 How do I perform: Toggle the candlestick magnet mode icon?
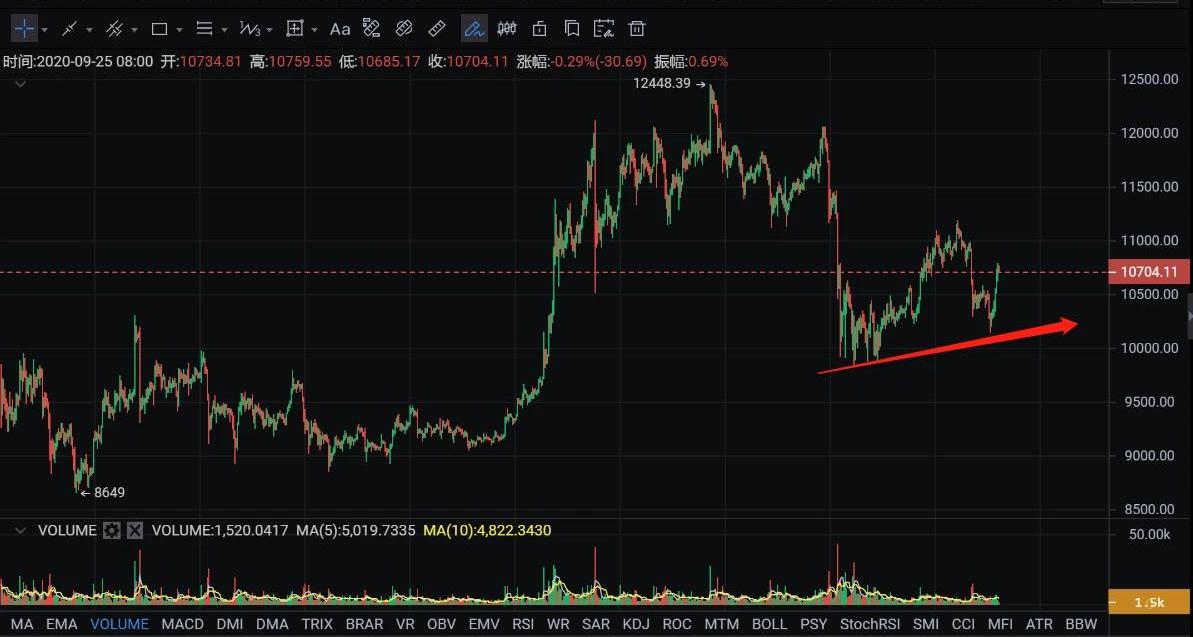coord(507,28)
